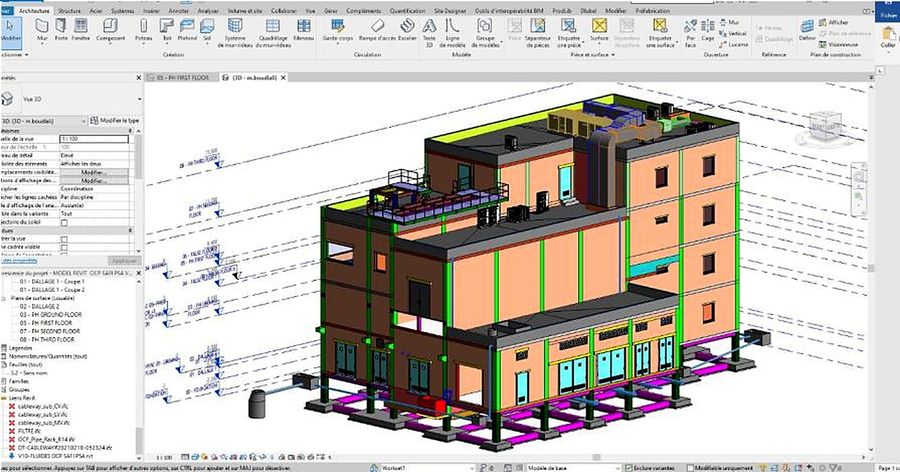The image size is (900, 472).
Task: Click the Visionneuse button
Action: tap(839, 44)
